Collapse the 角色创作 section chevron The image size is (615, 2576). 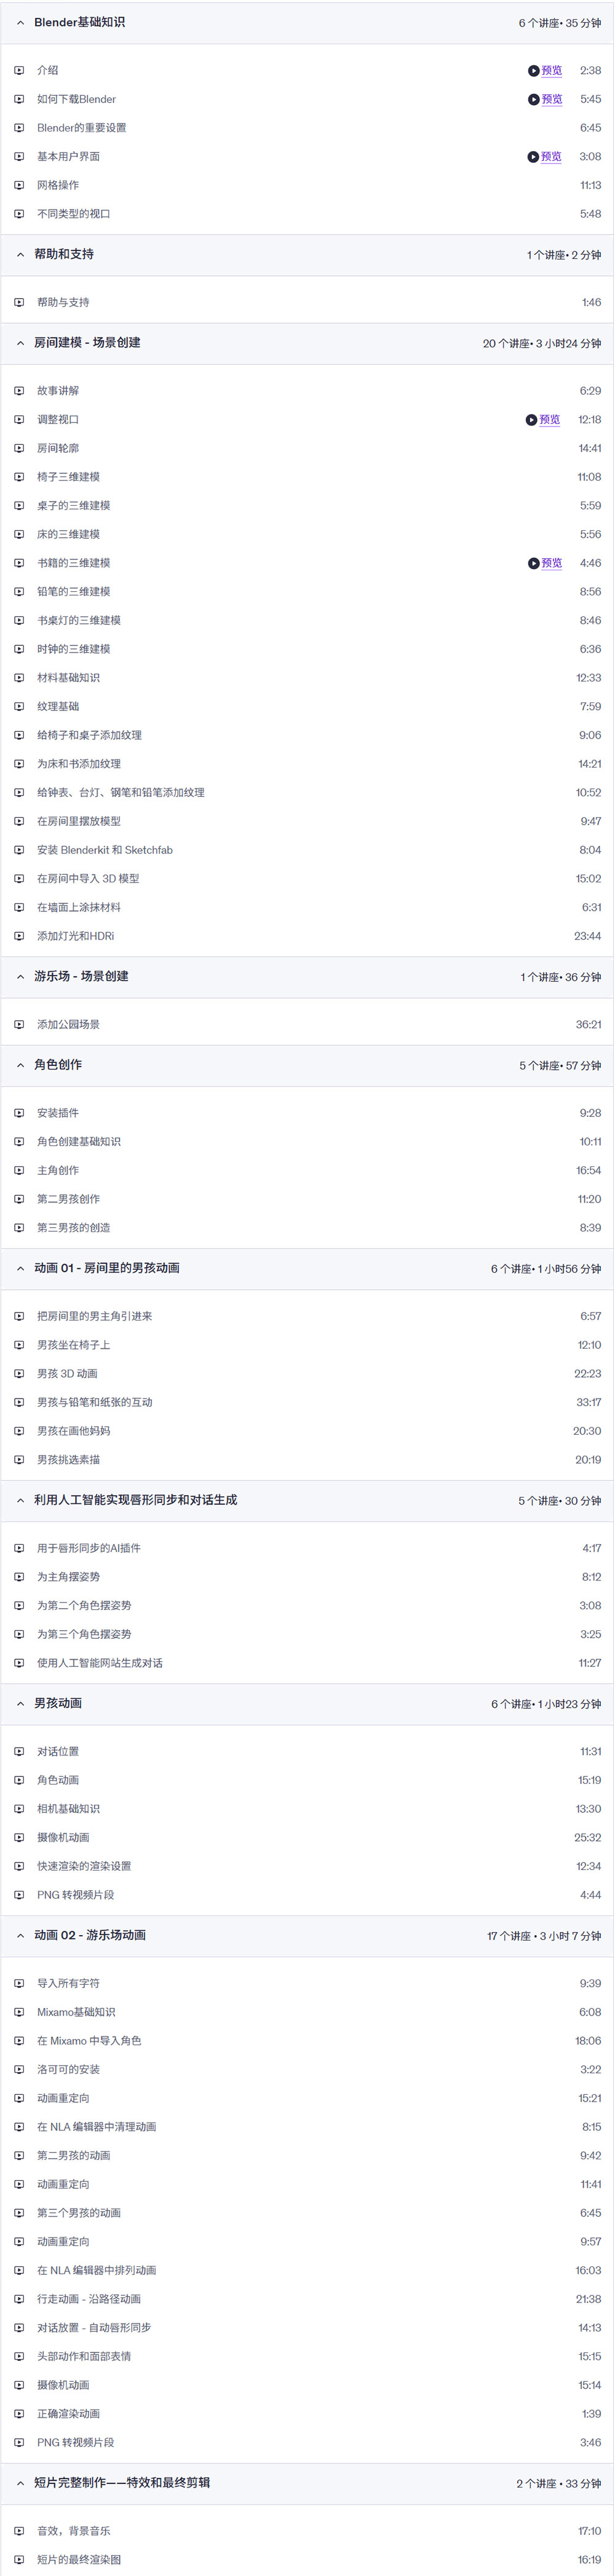(x=20, y=1066)
